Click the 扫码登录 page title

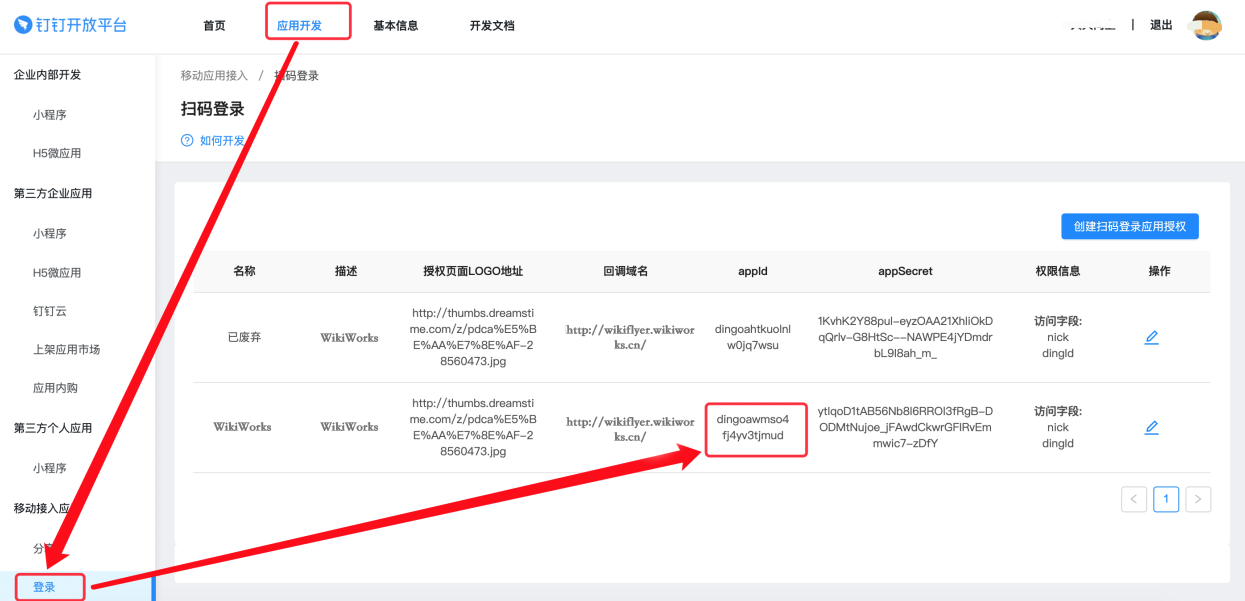[x=213, y=109]
